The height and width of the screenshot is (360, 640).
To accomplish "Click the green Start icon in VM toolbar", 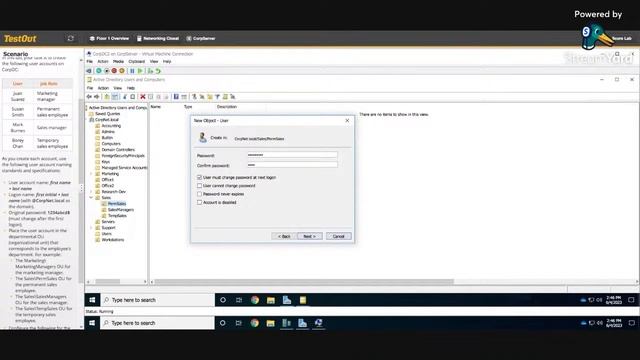I will tap(99, 71).
